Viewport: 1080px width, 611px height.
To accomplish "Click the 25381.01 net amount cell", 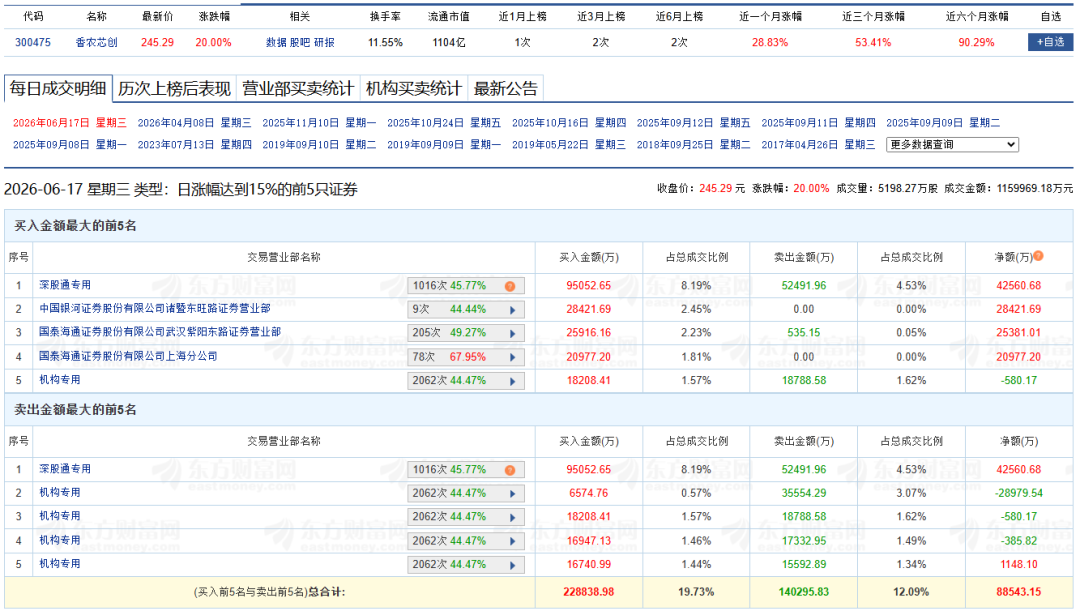I will (x=1018, y=332).
